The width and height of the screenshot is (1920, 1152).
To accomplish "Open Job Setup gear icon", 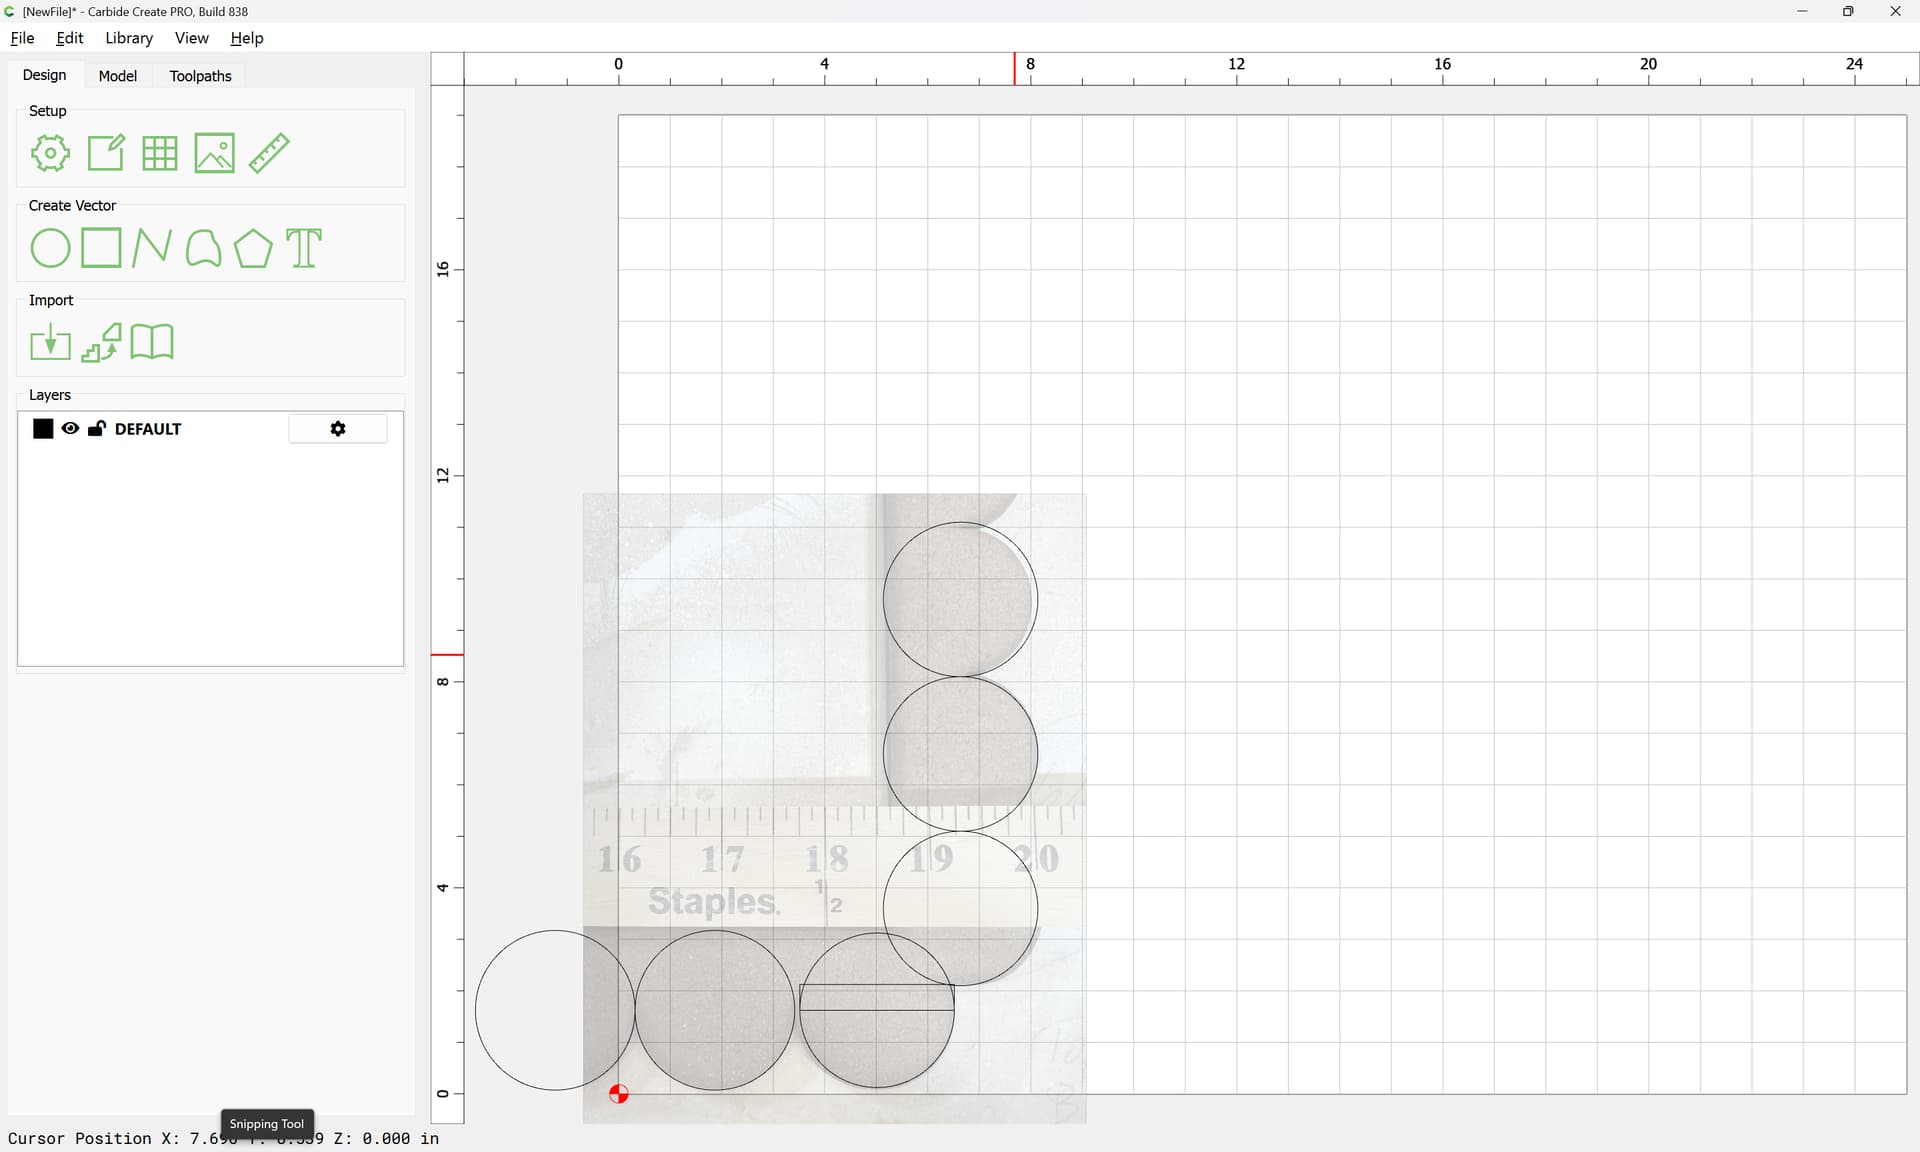I will 50,153.
